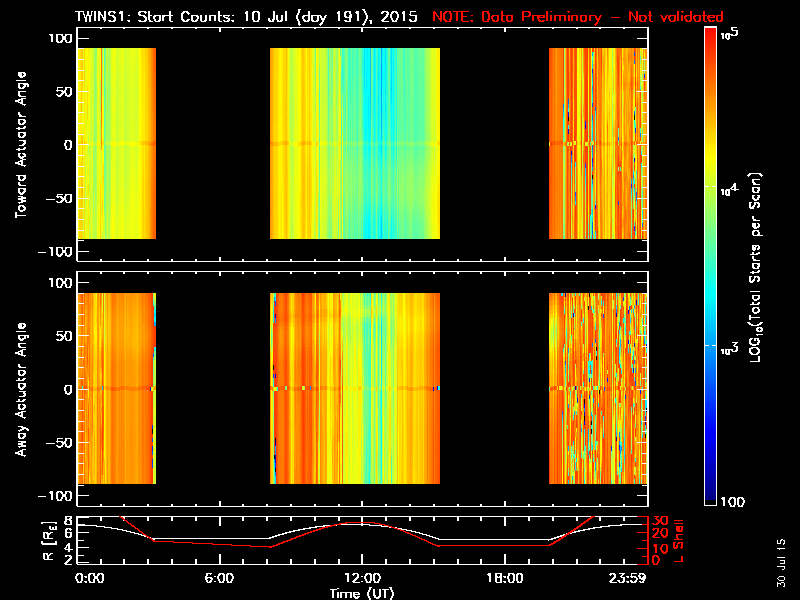Screen dimensions: 800x600
Task: Click the red "L Shell" axis label
Action: 680,540
